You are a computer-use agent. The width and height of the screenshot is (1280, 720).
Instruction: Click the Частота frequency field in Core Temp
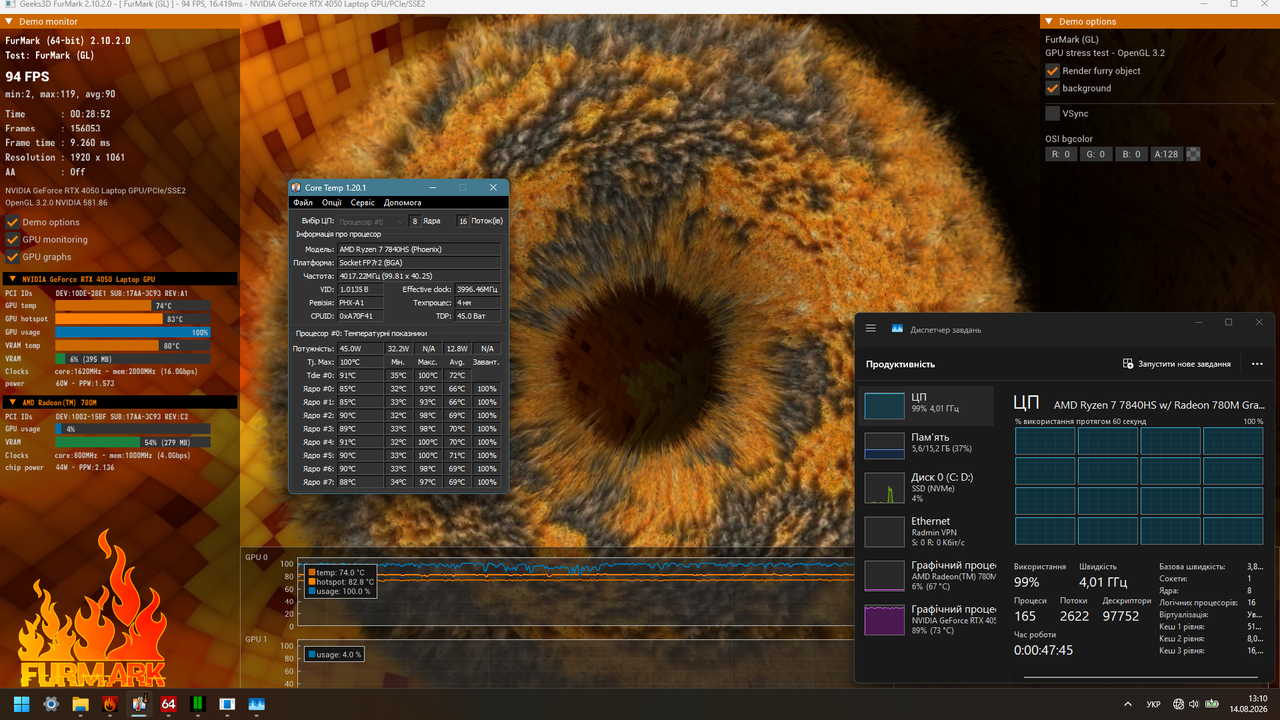(x=418, y=276)
